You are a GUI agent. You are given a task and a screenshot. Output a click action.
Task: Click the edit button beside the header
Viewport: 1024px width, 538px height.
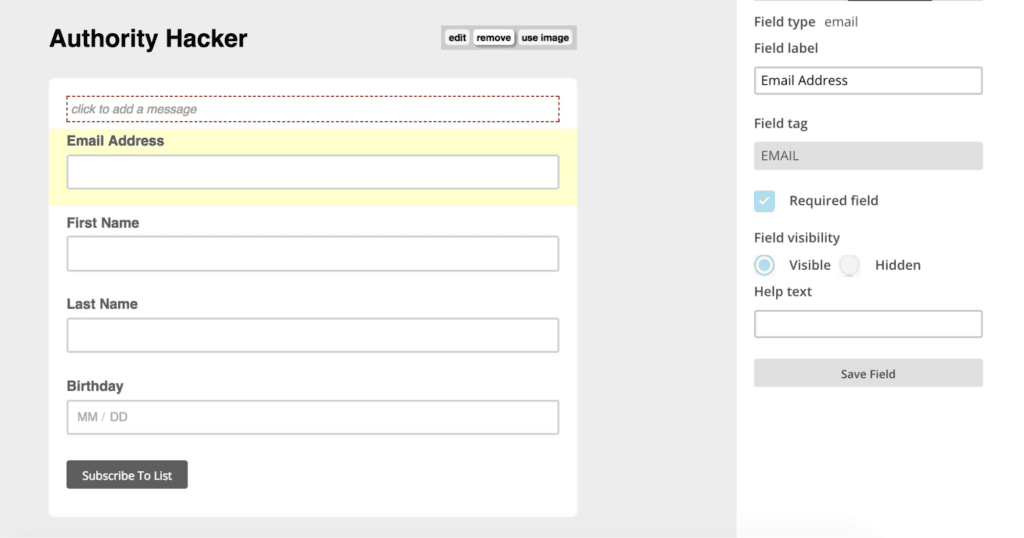(x=457, y=38)
